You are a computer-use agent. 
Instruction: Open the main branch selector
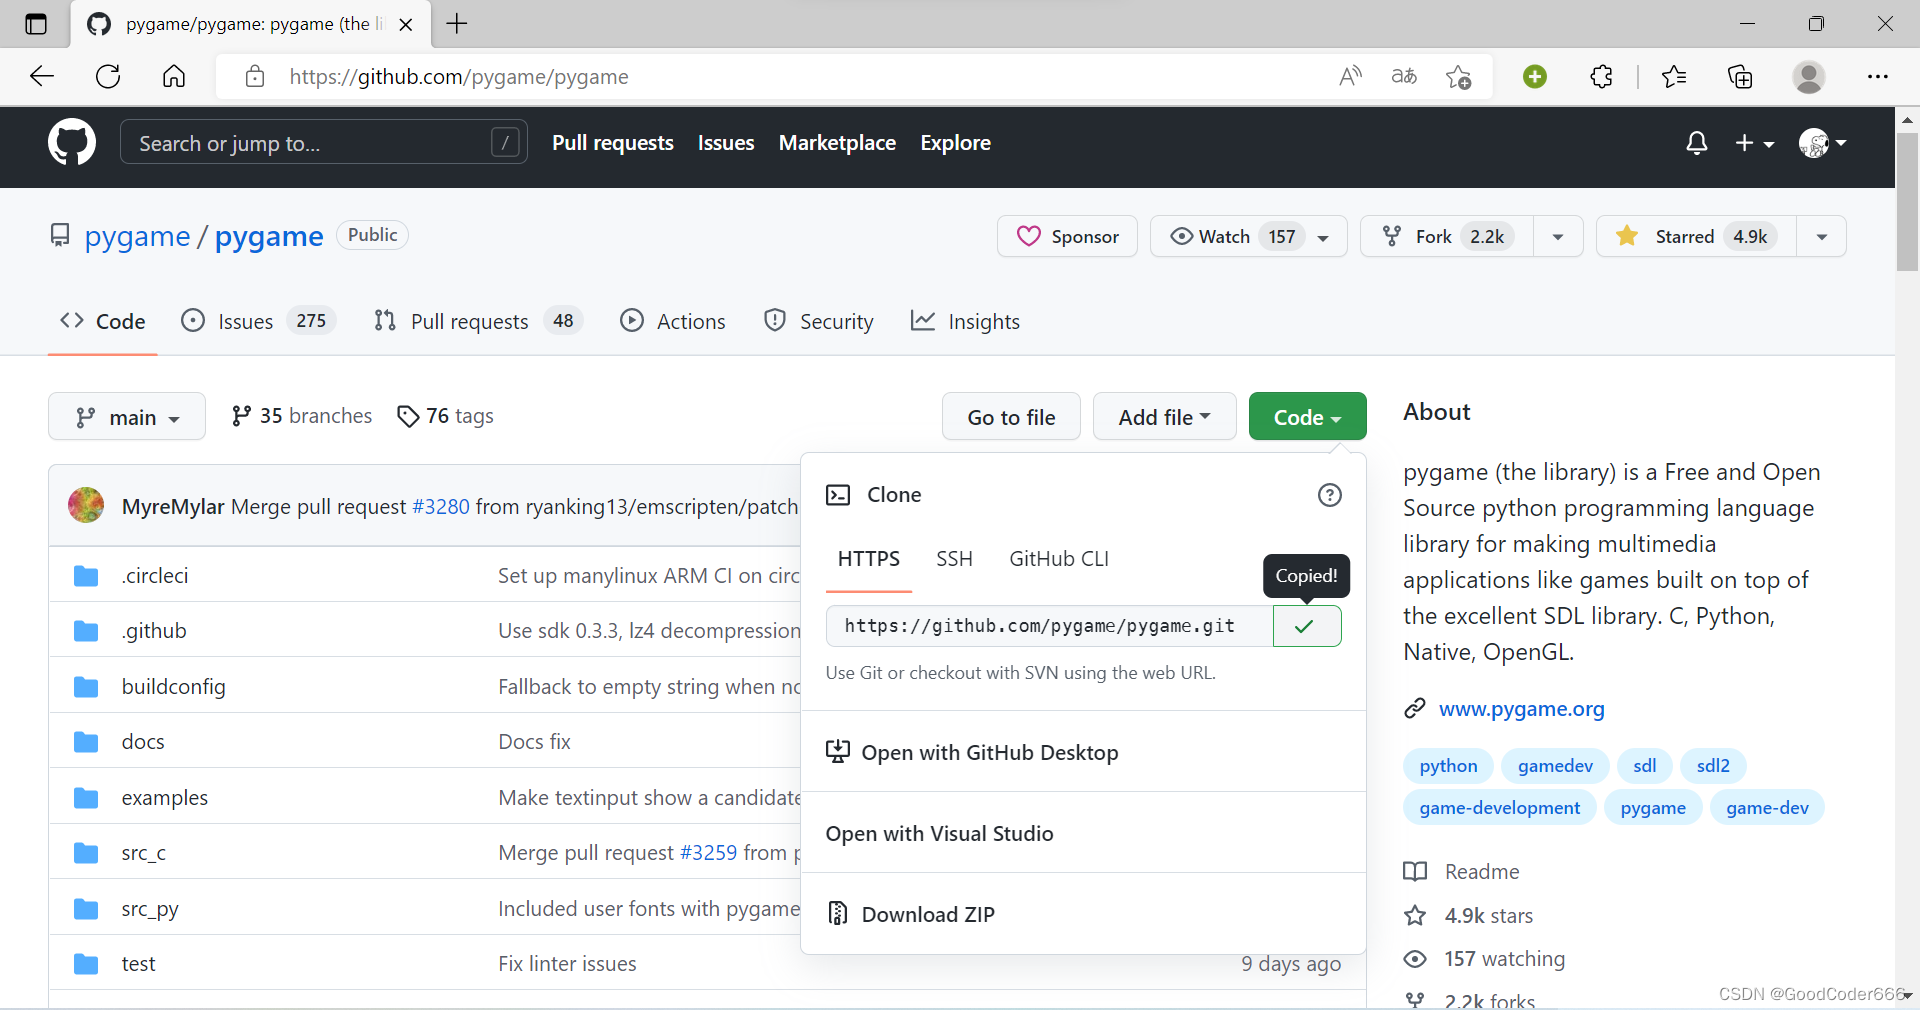point(127,416)
